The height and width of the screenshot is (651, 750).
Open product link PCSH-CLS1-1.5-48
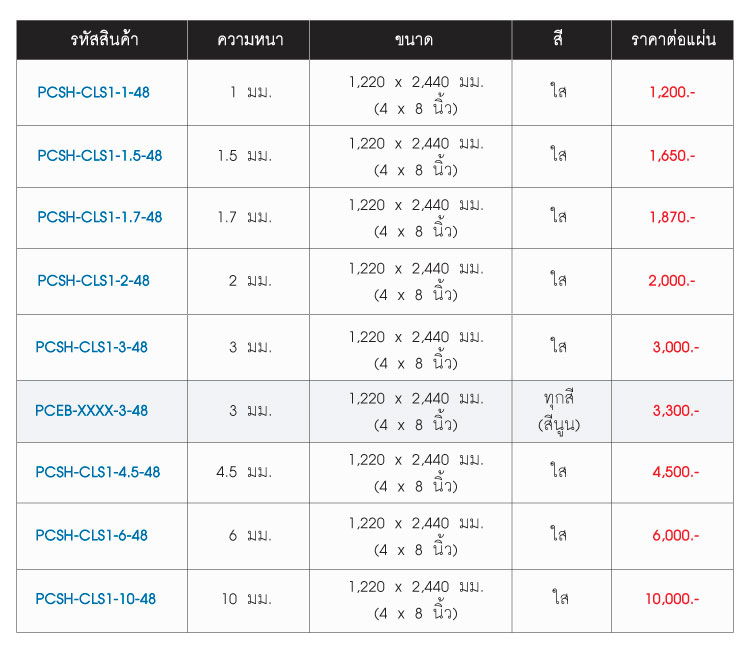[99, 155]
